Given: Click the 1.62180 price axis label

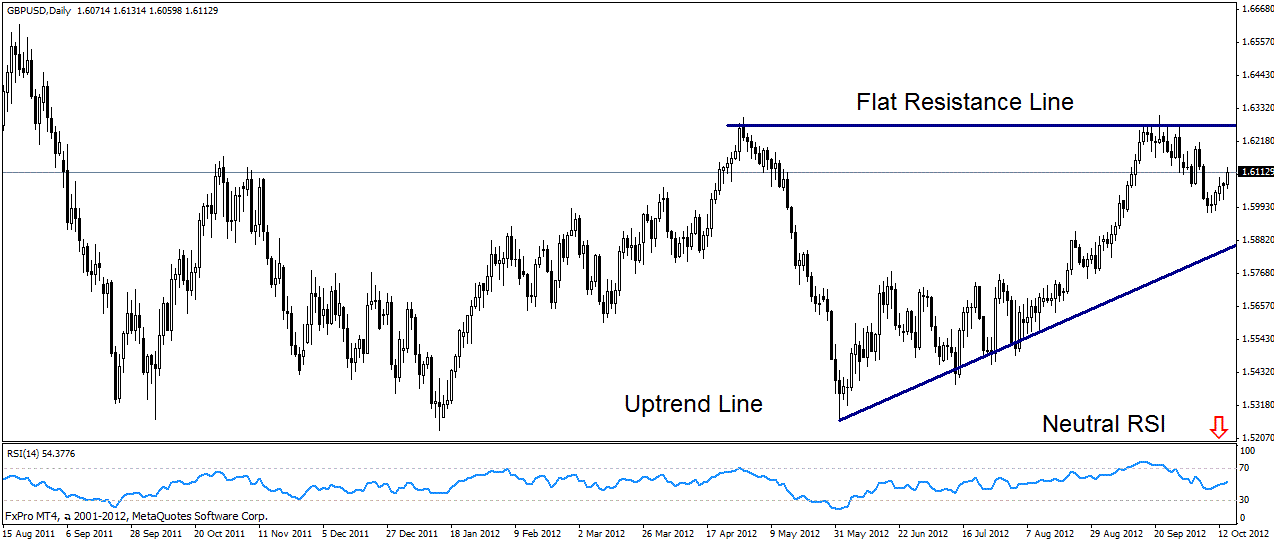Looking at the screenshot, I should (x=1256, y=141).
